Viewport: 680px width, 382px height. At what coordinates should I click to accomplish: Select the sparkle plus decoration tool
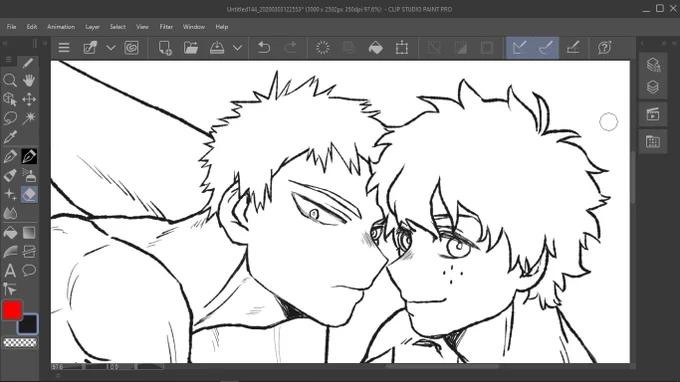[x=10, y=195]
